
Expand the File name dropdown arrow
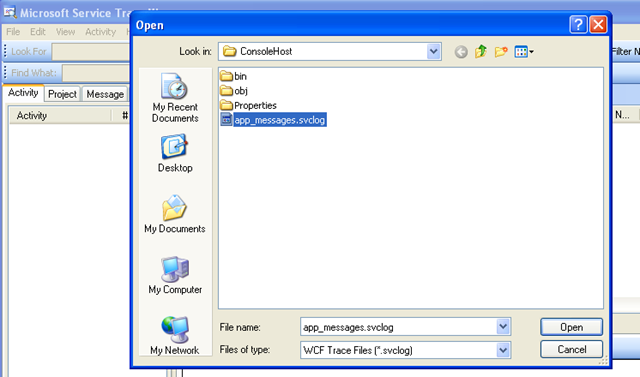(x=503, y=327)
